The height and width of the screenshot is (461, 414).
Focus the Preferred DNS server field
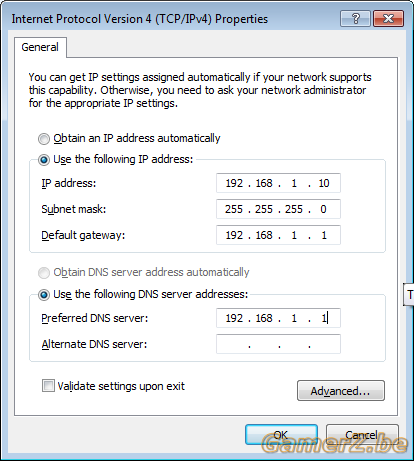tap(278, 318)
